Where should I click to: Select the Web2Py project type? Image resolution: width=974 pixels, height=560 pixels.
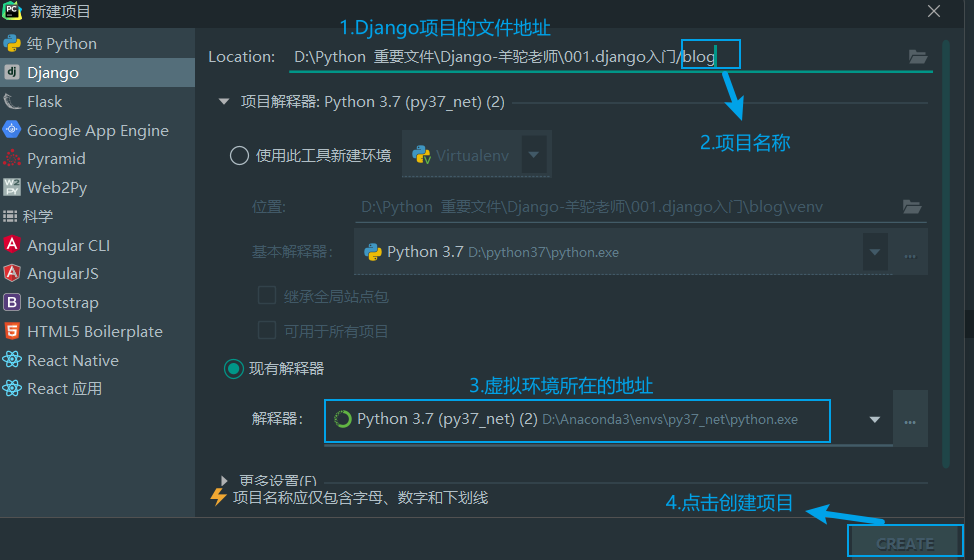(x=98, y=187)
